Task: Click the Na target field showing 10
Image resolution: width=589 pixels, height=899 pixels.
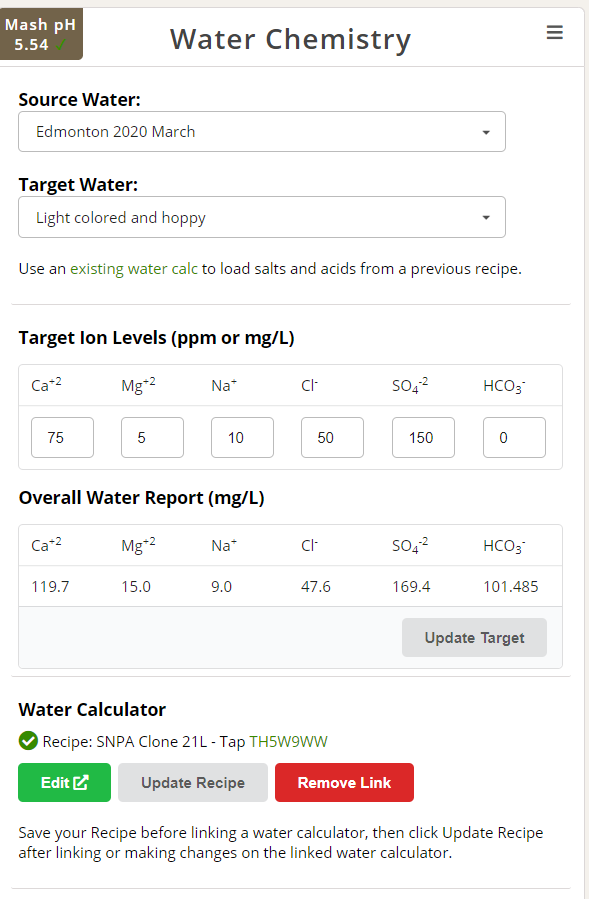Action: [x=243, y=437]
